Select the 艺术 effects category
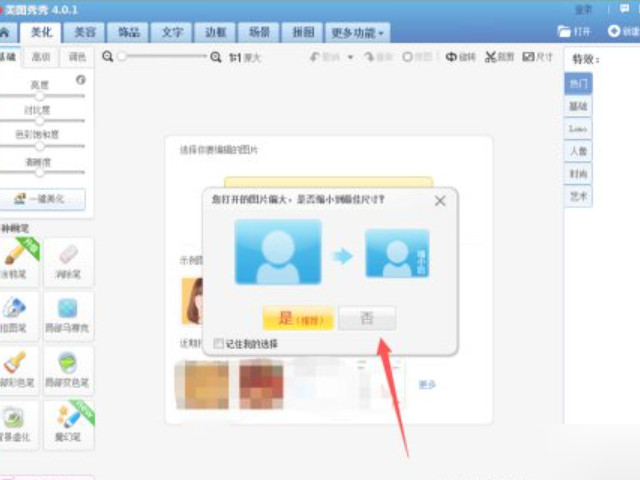 578,196
